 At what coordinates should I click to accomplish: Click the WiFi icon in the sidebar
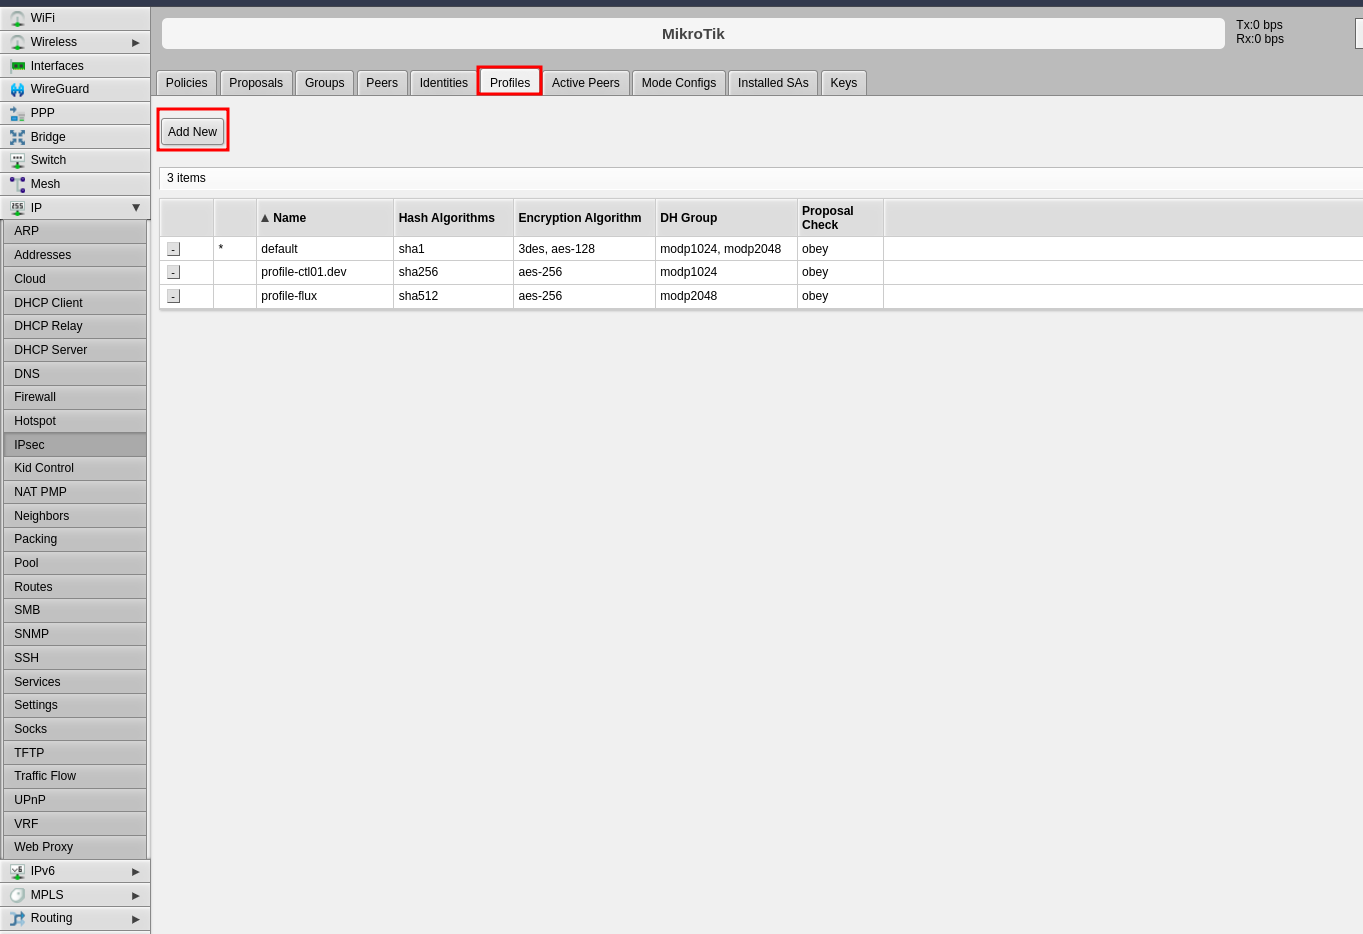(17, 18)
